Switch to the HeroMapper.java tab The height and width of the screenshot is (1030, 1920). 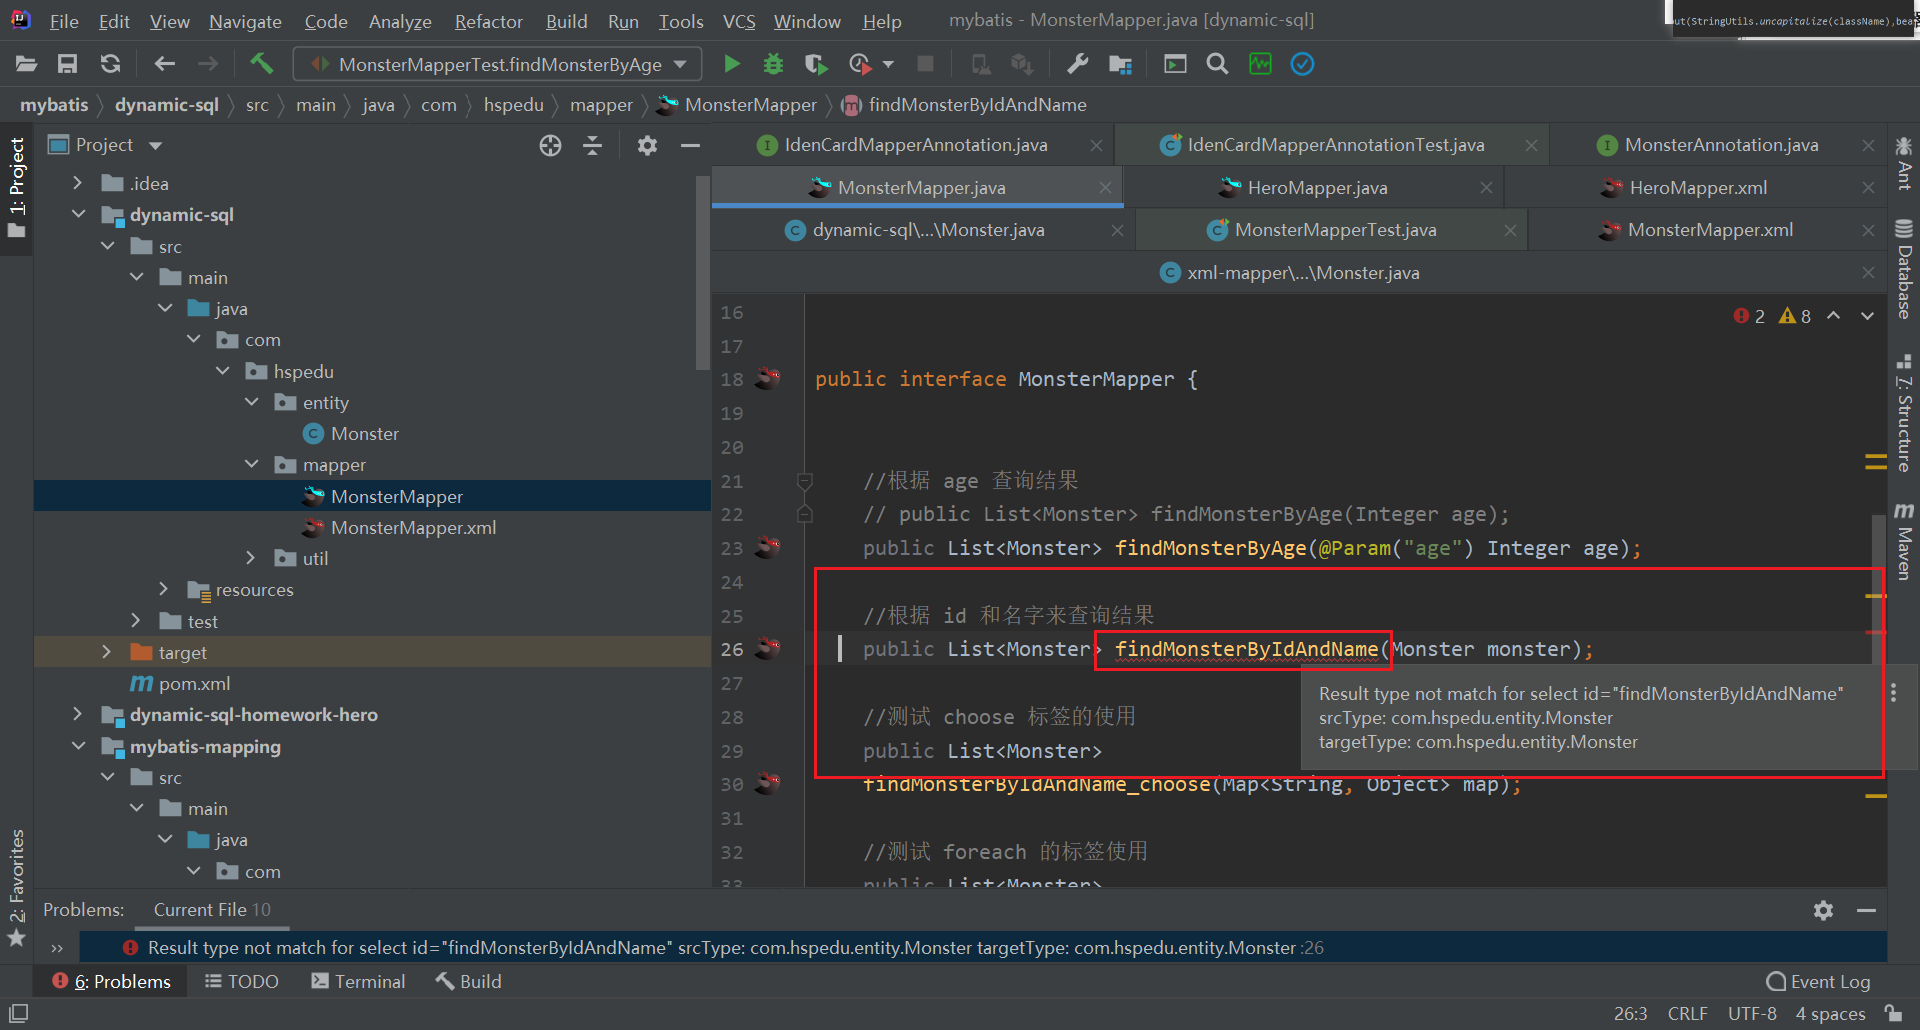pos(1316,188)
